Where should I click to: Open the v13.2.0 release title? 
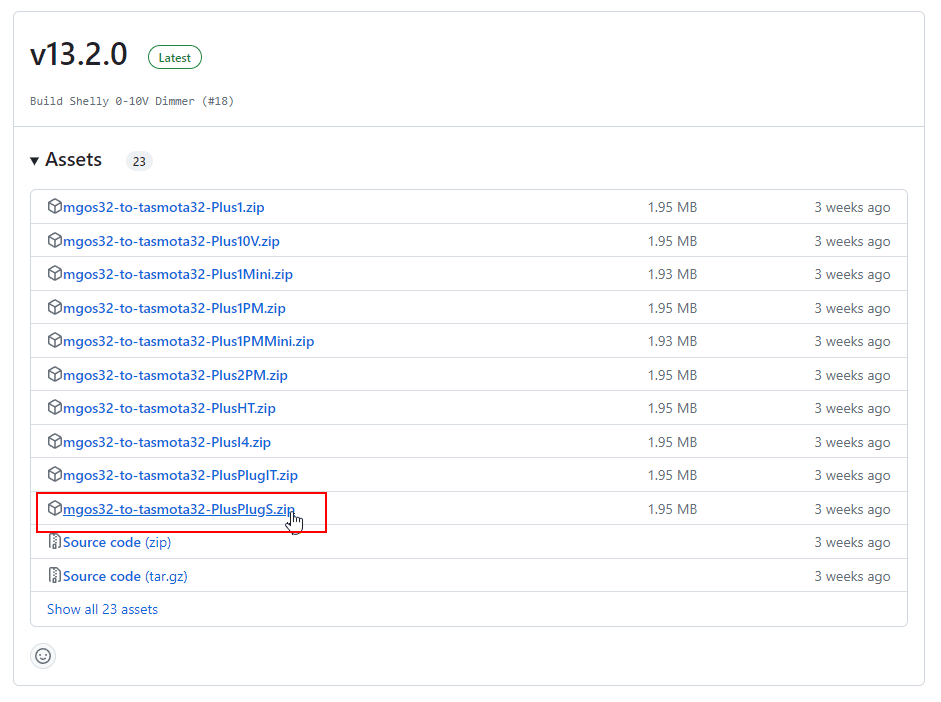pyautogui.click(x=79, y=56)
